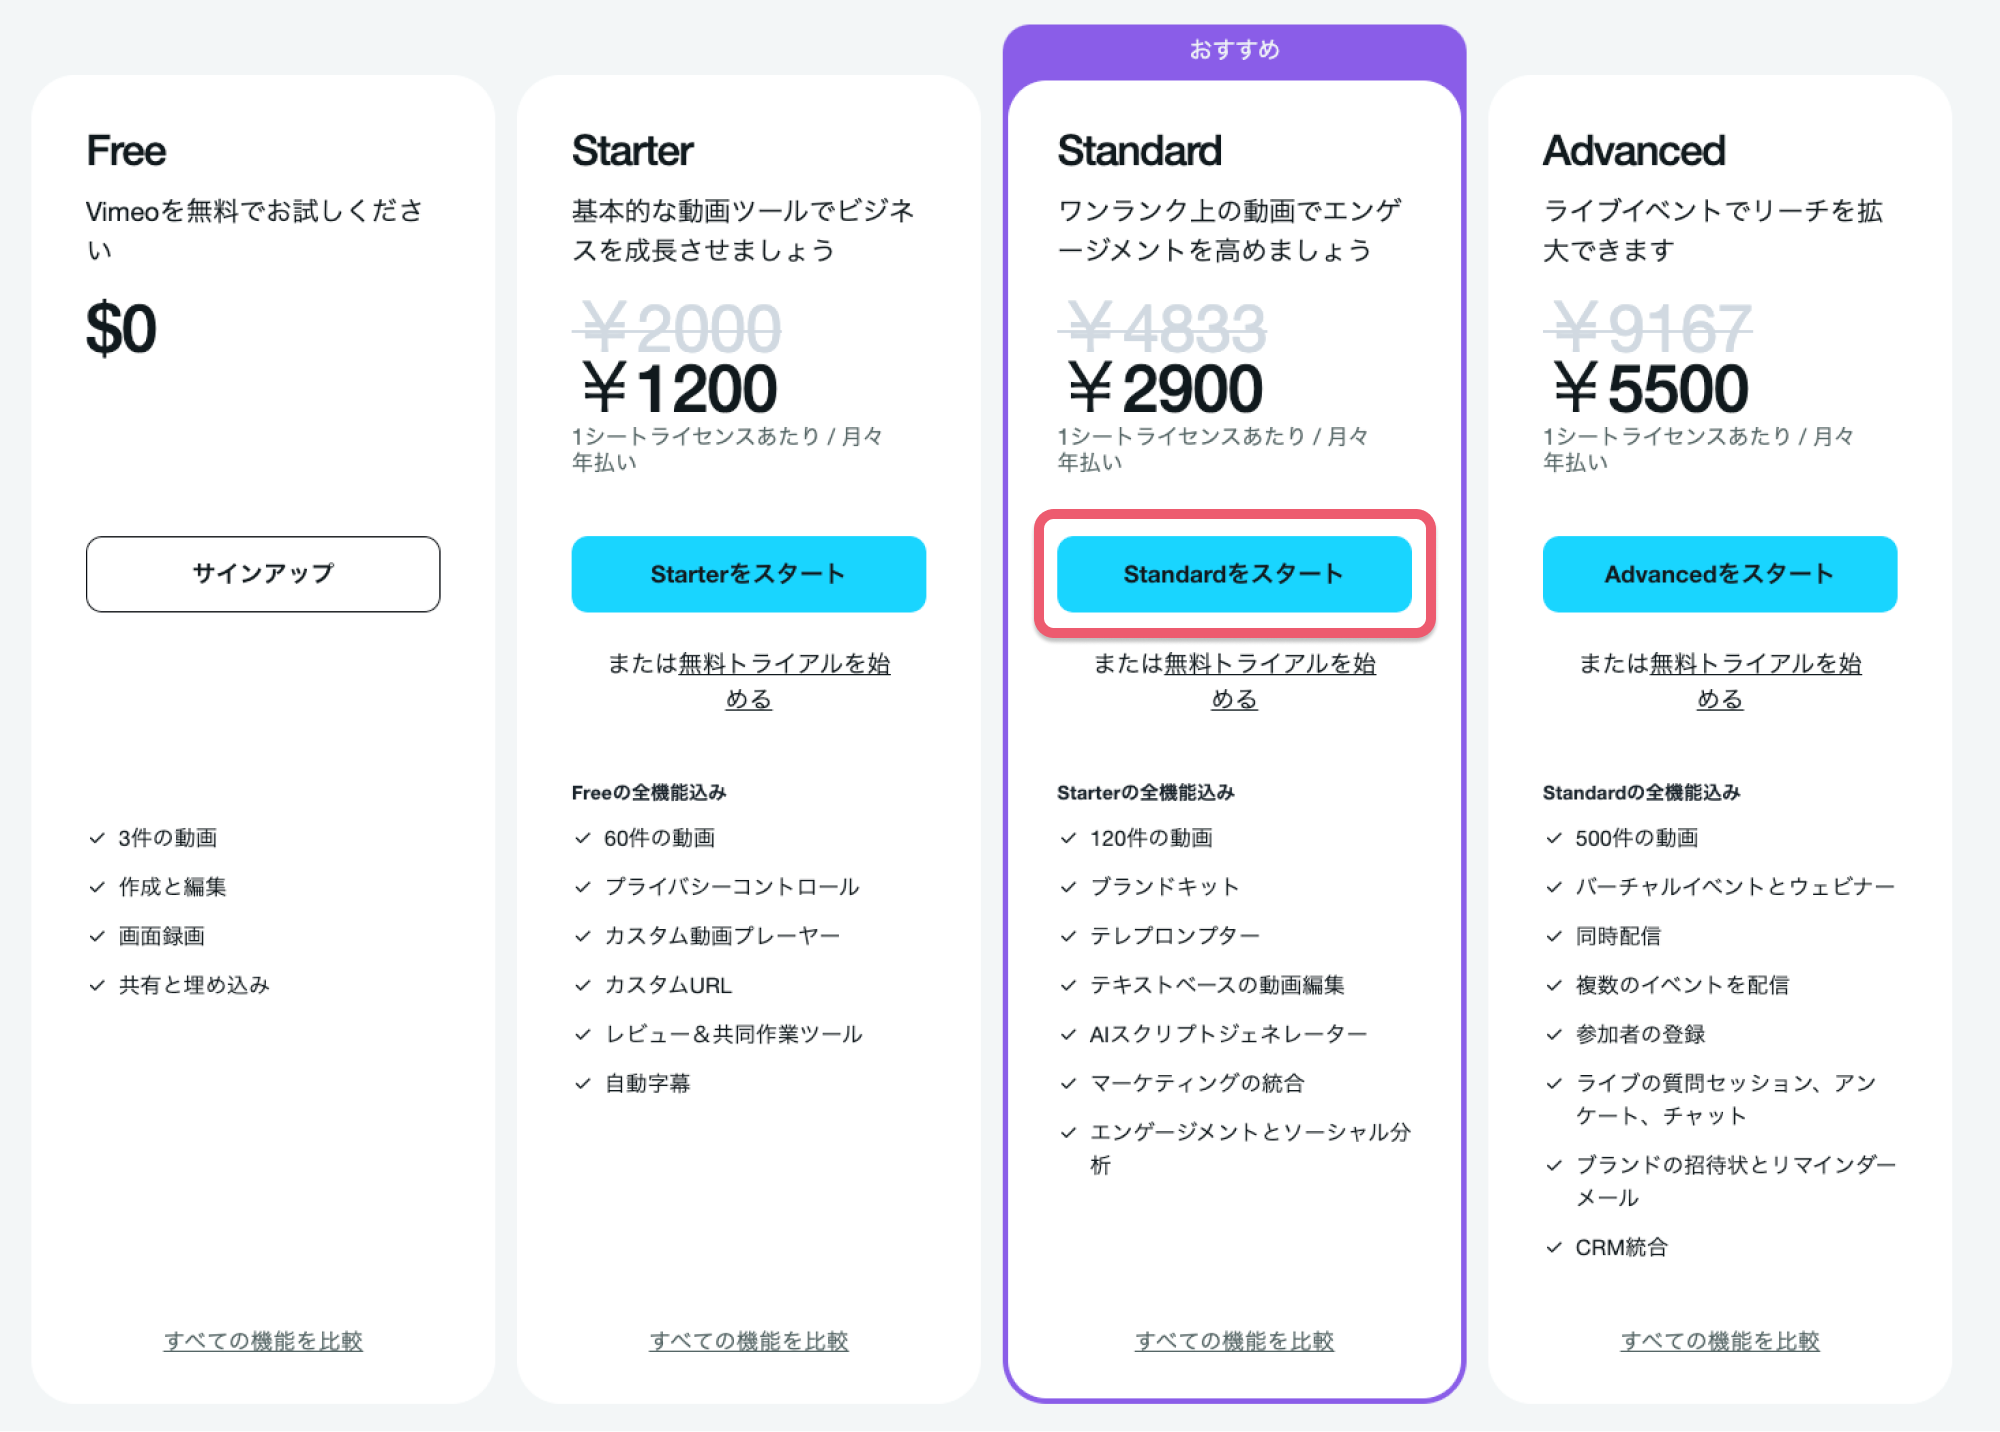Open the free trial link under Starter plan
The width and height of the screenshot is (2000, 1432).
783,680
